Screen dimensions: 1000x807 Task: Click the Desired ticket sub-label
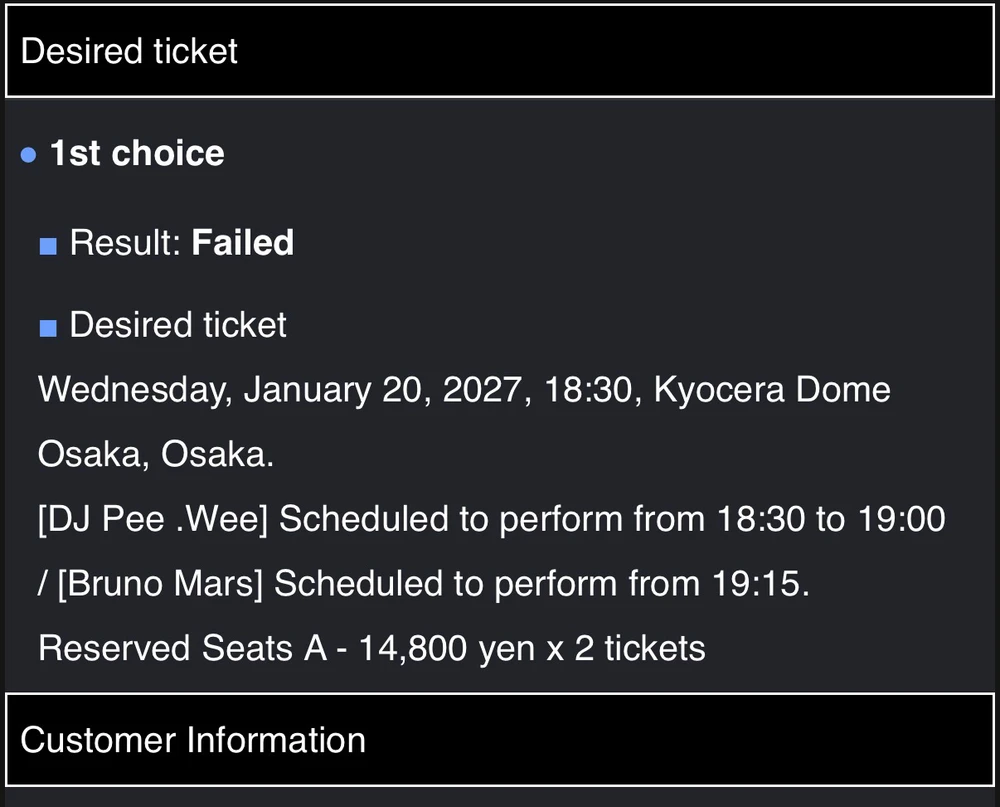click(x=178, y=325)
